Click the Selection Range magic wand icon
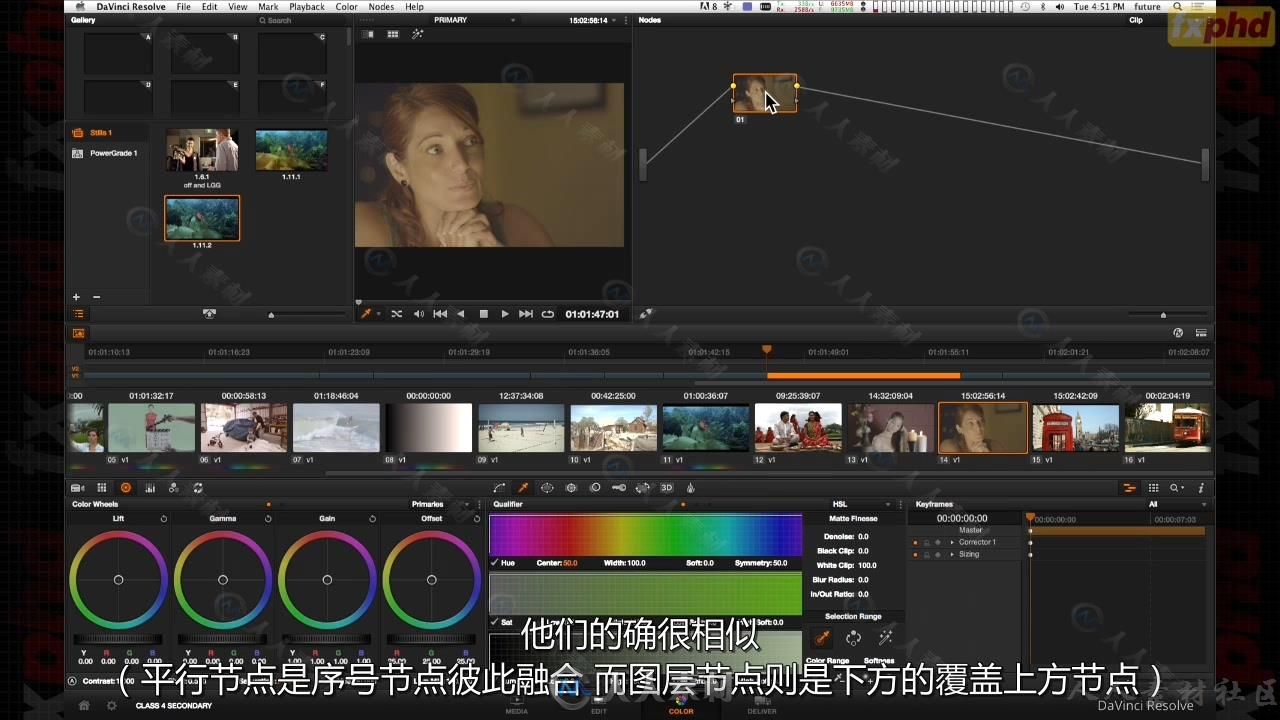The width and height of the screenshot is (1280, 720). tap(885, 637)
